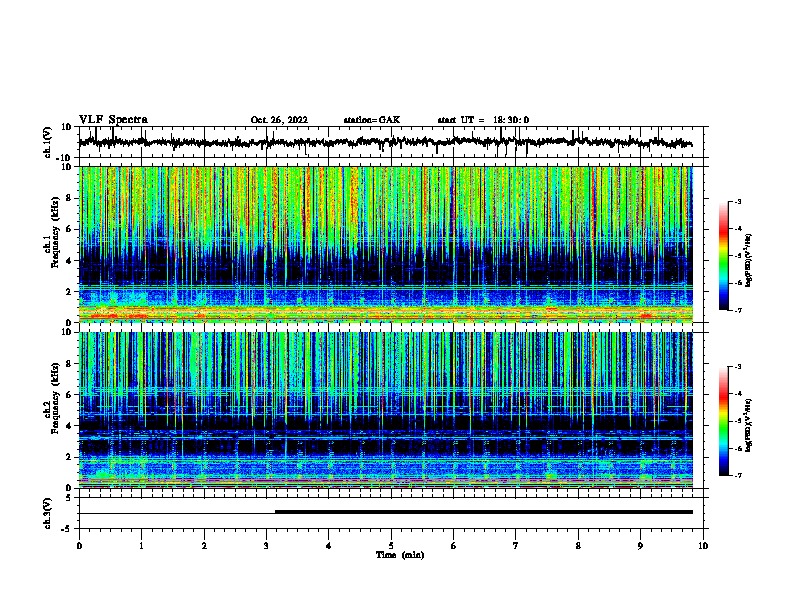Click the "VLF Spectra" title text

pos(113,120)
